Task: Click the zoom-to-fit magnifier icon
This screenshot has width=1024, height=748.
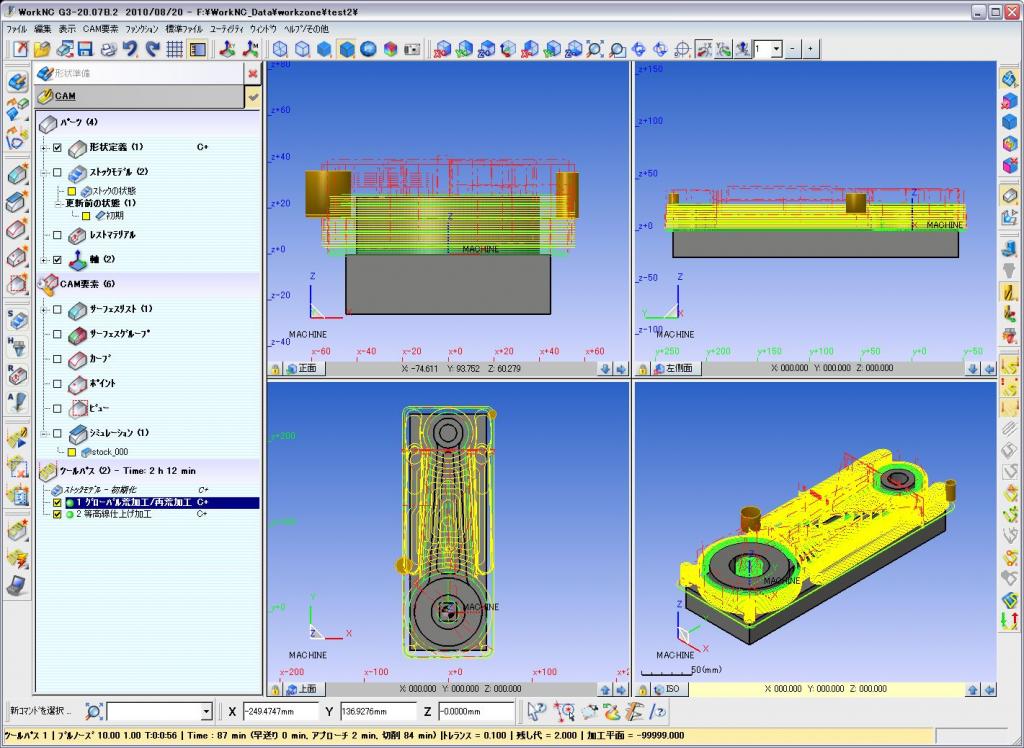Action: (595, 49)
